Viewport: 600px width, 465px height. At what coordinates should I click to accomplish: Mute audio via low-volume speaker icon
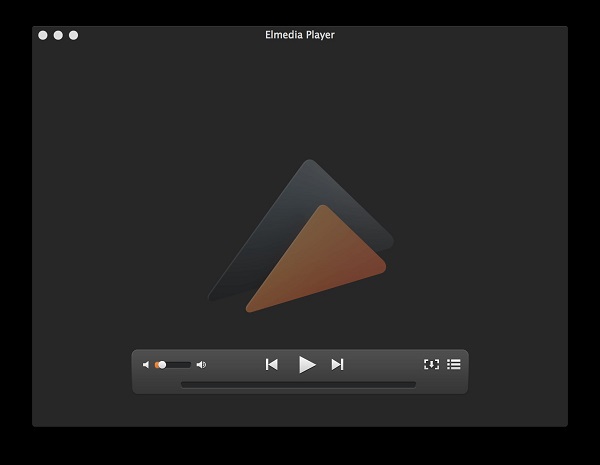(x=146, y=365)
